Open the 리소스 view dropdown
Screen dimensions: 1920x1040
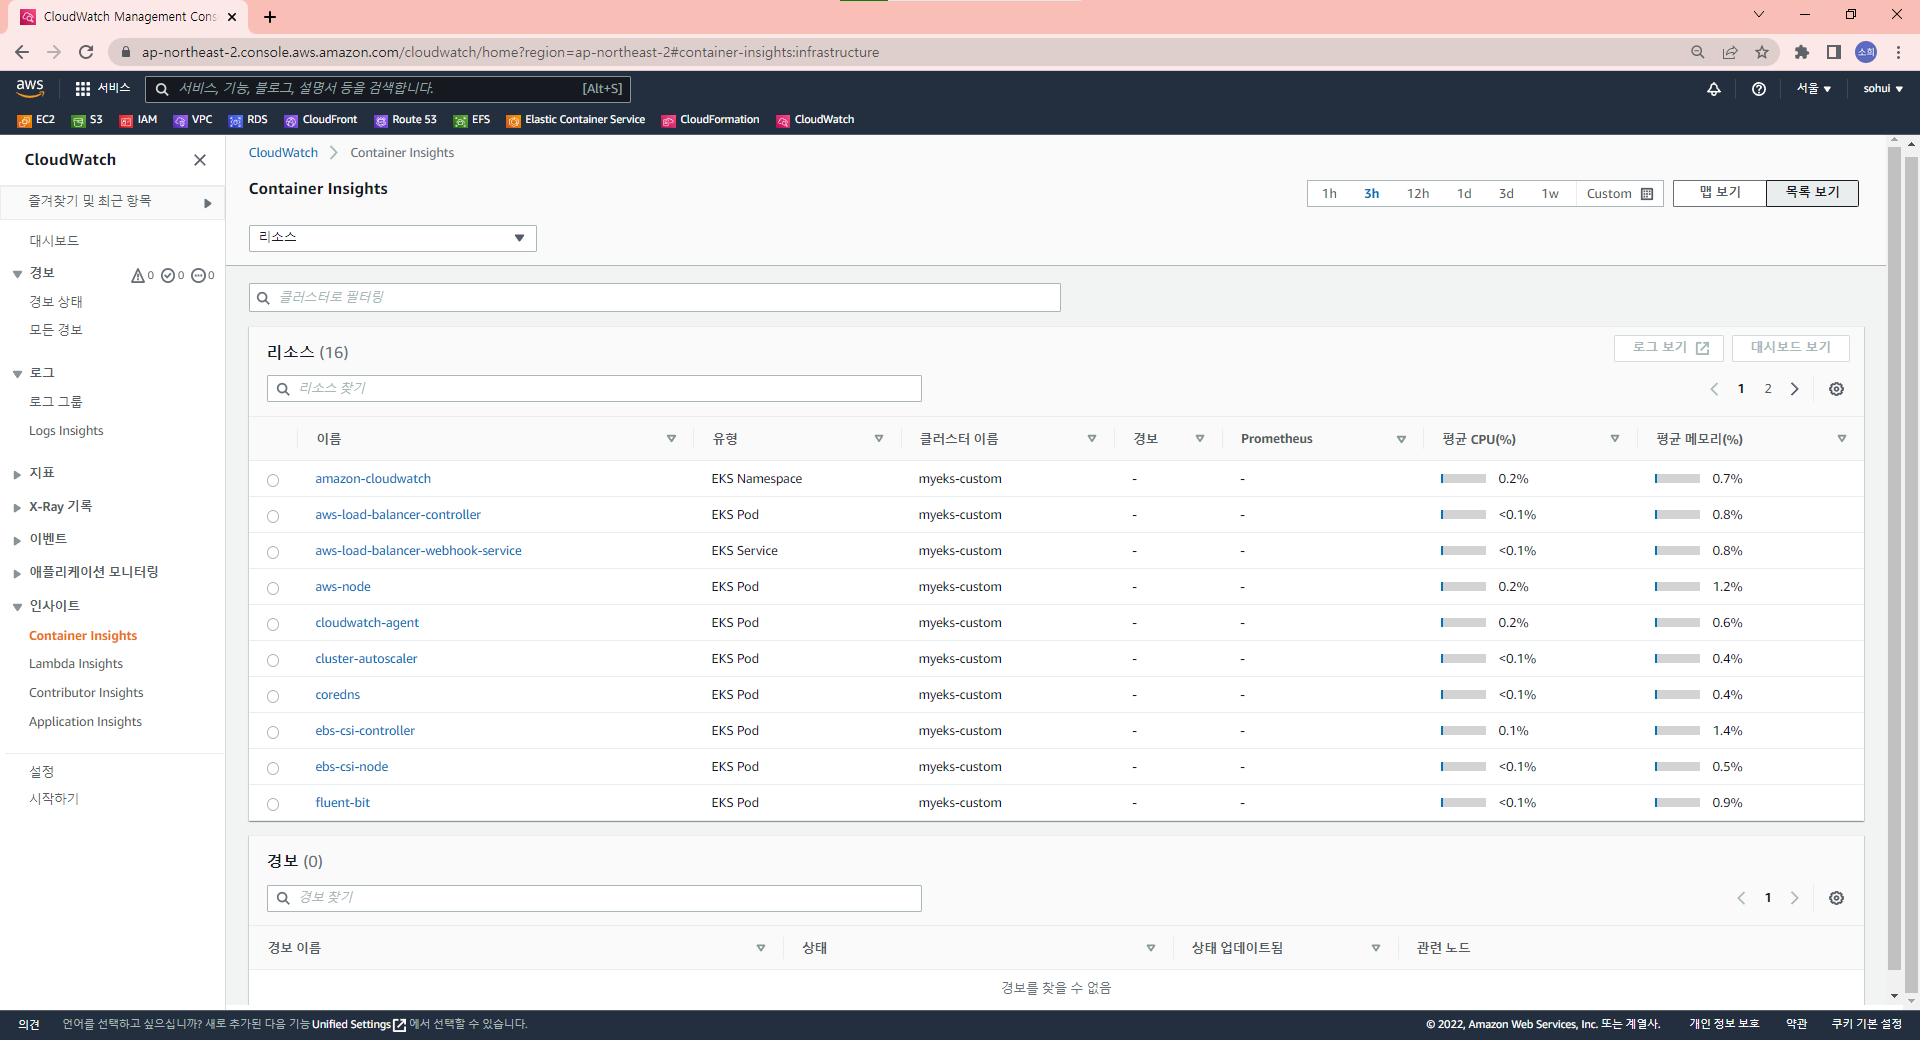coord(392,238)
